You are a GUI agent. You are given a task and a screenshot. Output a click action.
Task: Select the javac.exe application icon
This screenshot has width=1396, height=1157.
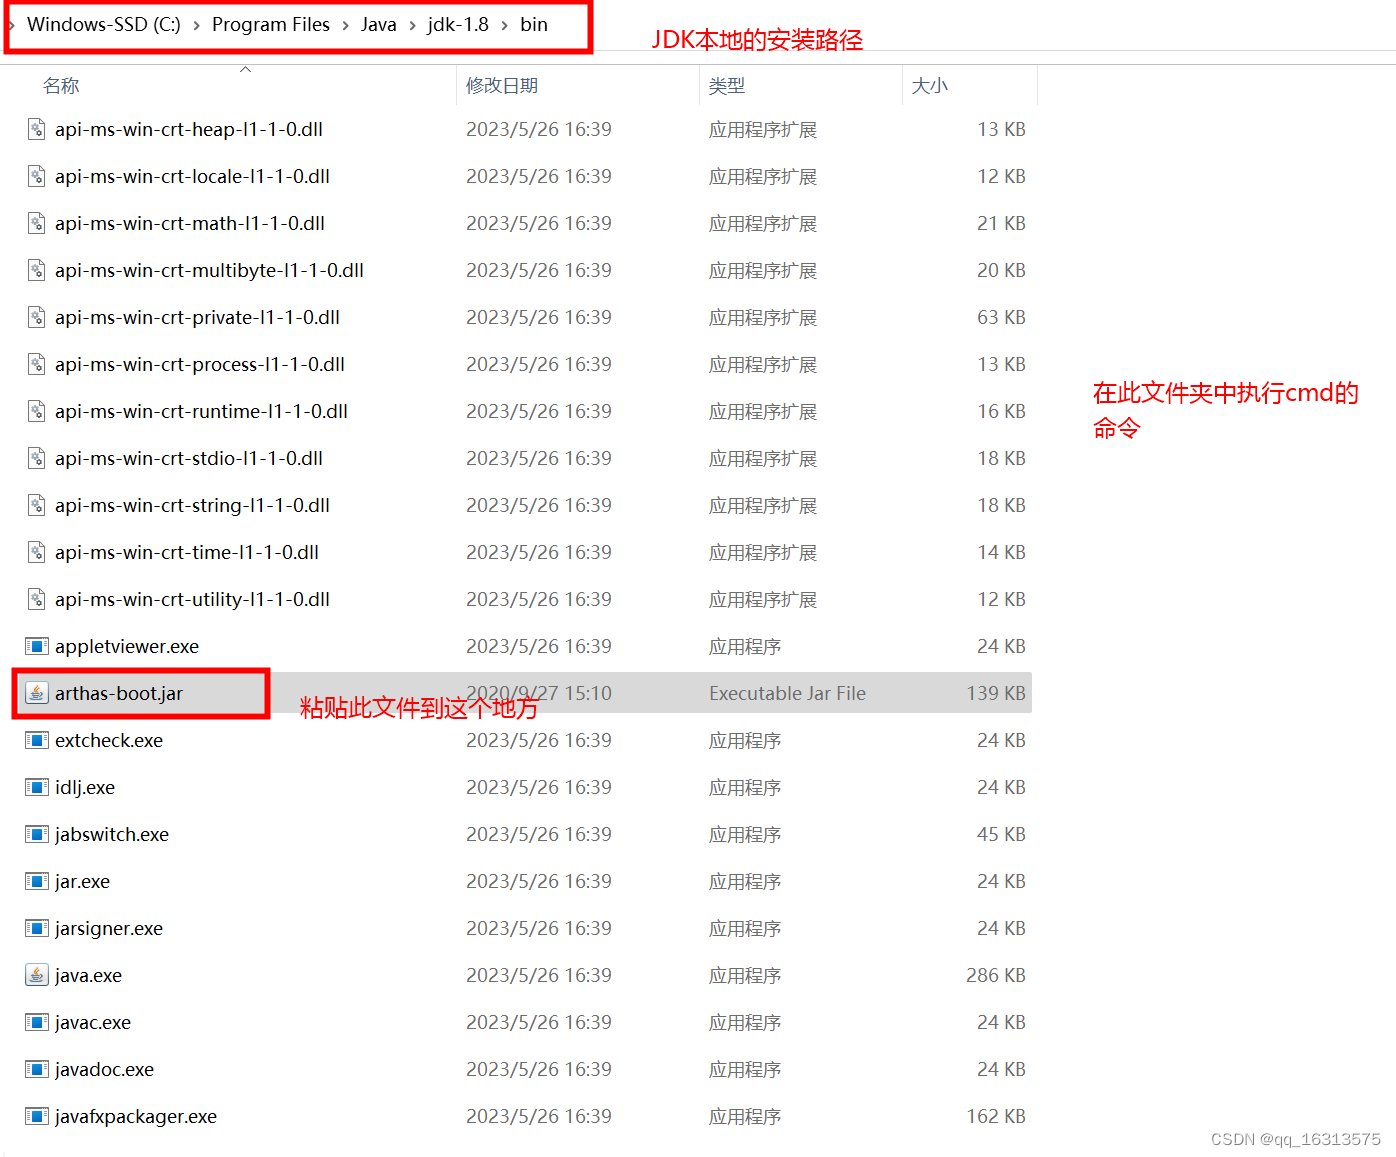click(36, 1022)
